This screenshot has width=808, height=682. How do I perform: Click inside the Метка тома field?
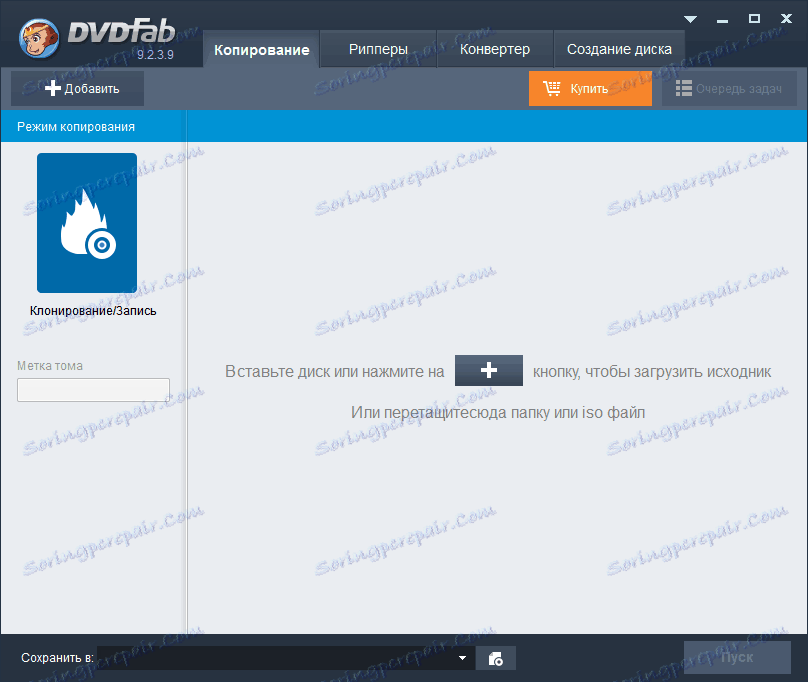(93, 390)
